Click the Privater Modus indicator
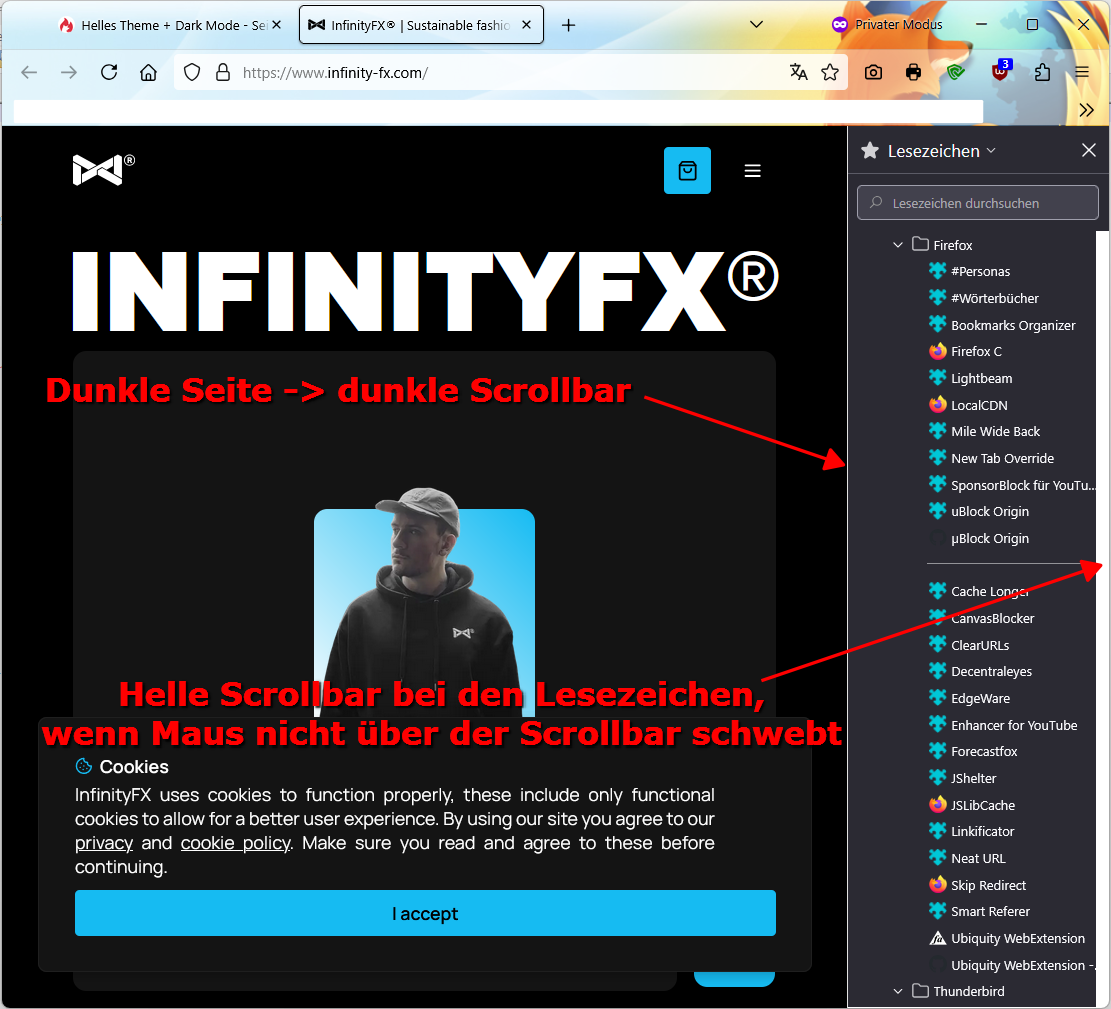1111x1009 pixels. (x=887, y=25)
